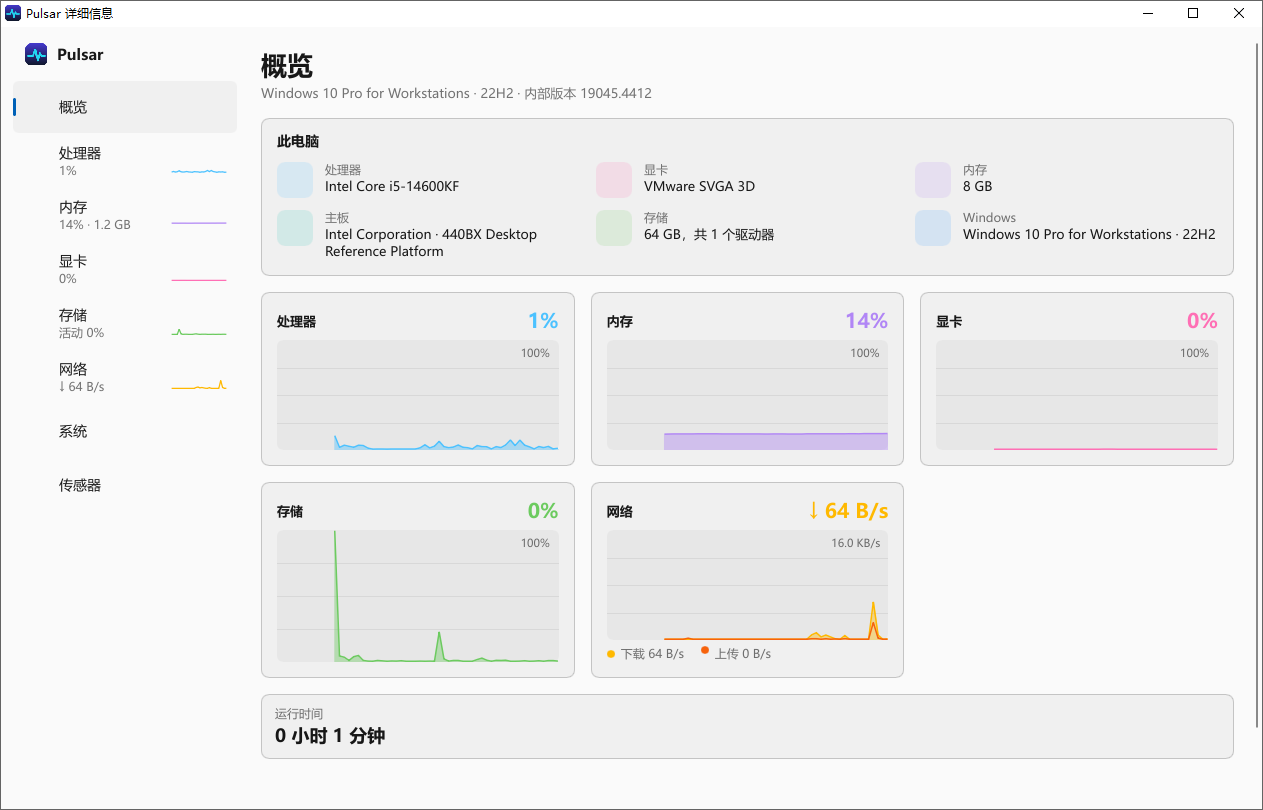
Task: Click the 概览 page heading
Action: [x=287, y=67]
